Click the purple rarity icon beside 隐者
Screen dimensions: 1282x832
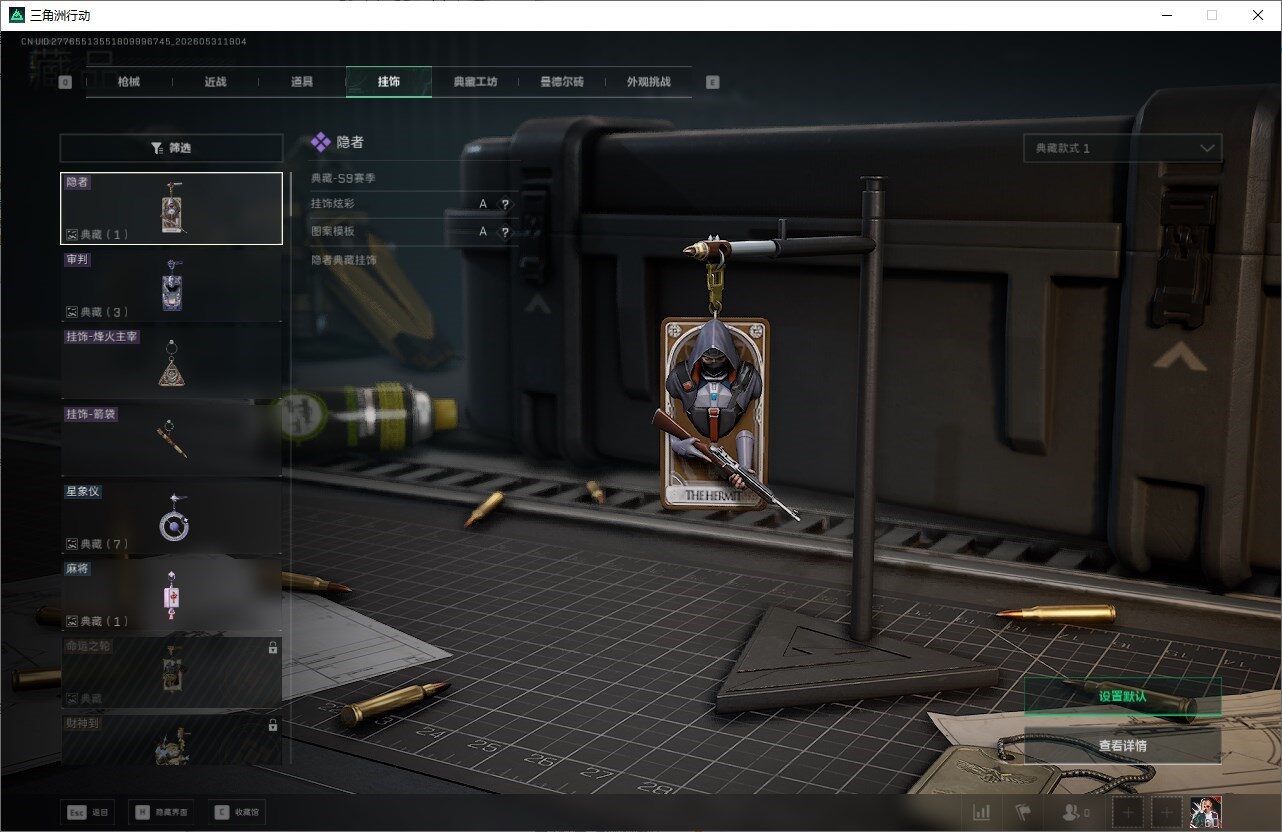click(320, 143)
